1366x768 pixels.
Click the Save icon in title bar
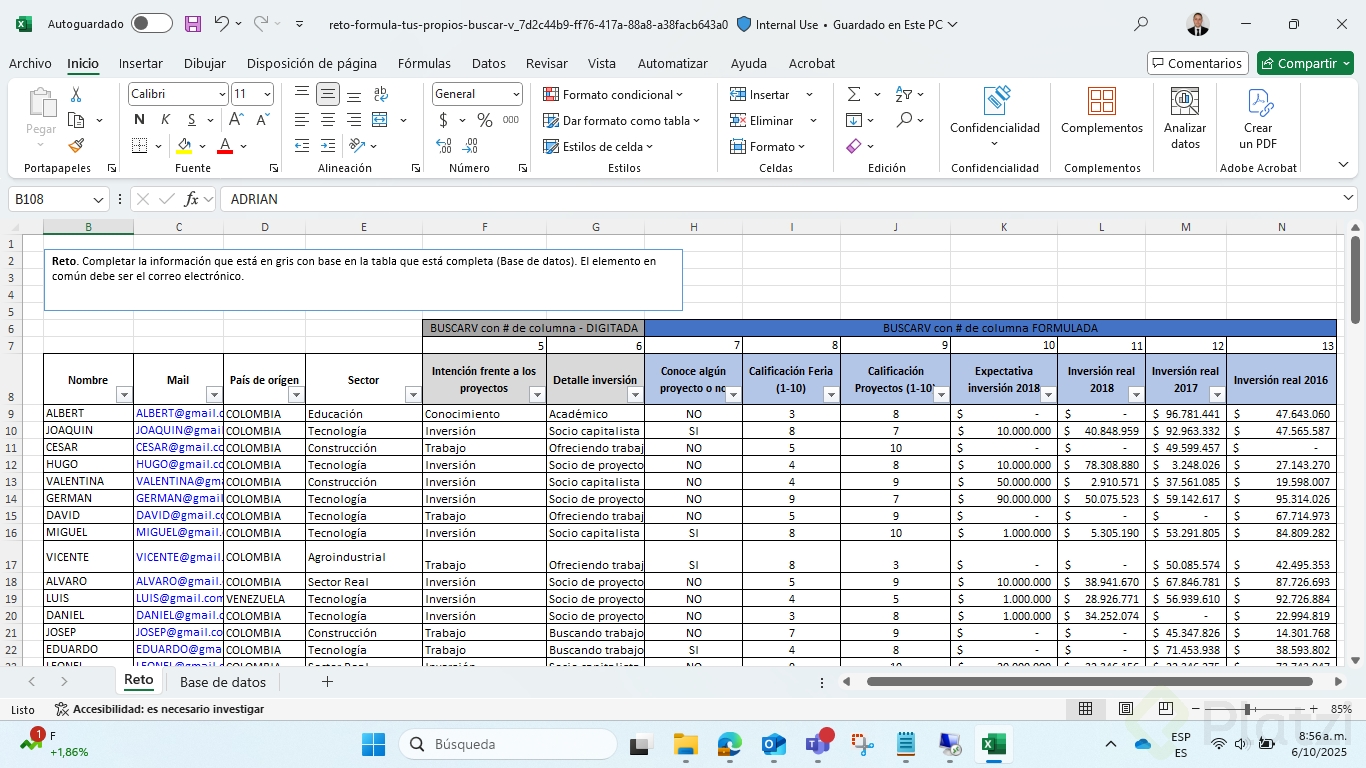point(193,24)
